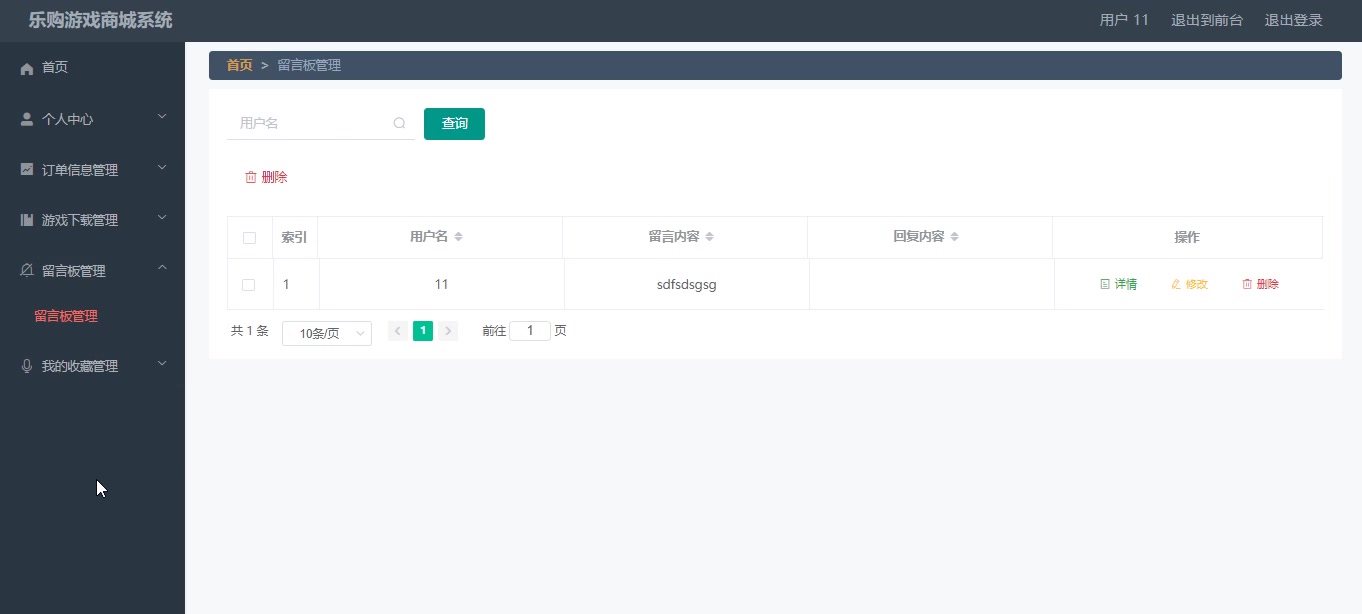Click the 首页 breadcrumb link
Viewport: 1362px width, 614px height.
coord(239,65)
